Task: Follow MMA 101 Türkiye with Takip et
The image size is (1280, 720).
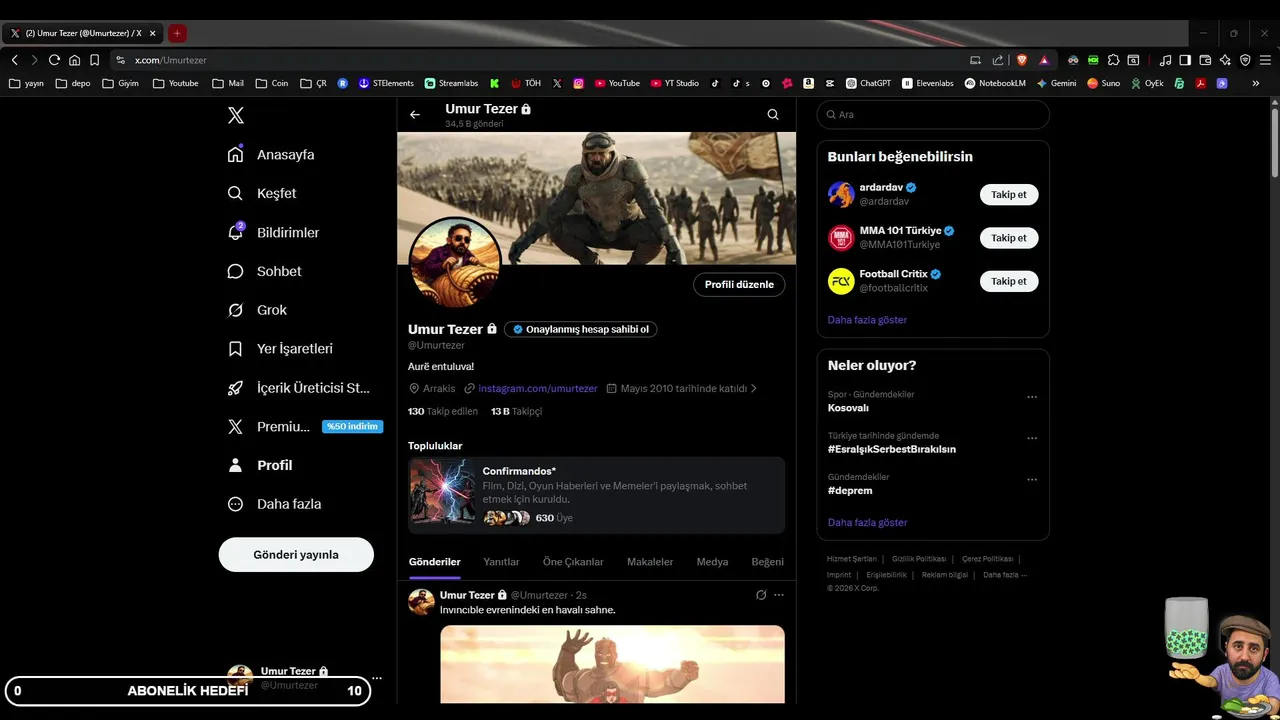Action: (x=1009, y=238)
